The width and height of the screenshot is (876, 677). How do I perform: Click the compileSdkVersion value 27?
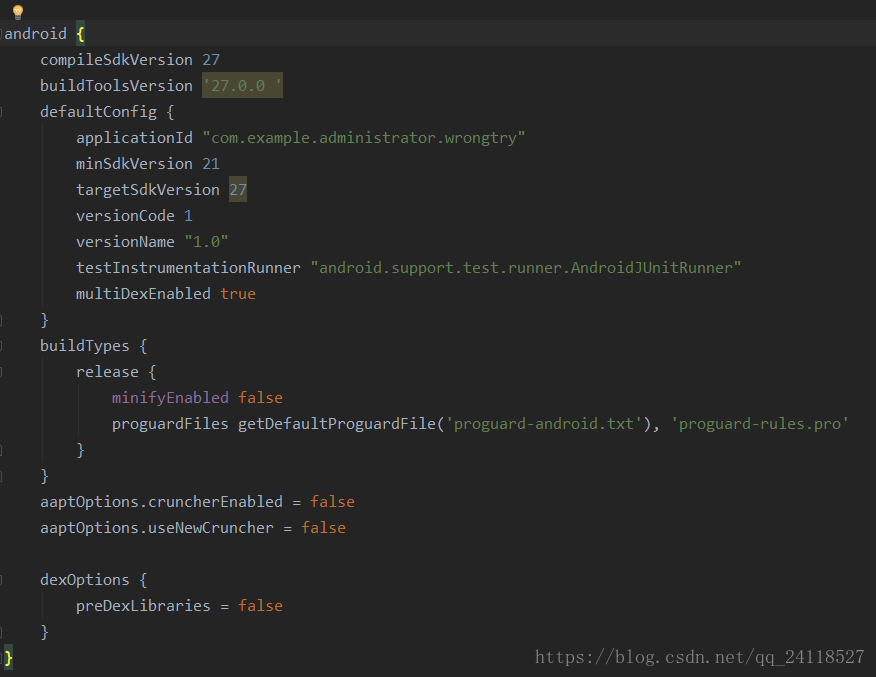click(x=211, y=60)
